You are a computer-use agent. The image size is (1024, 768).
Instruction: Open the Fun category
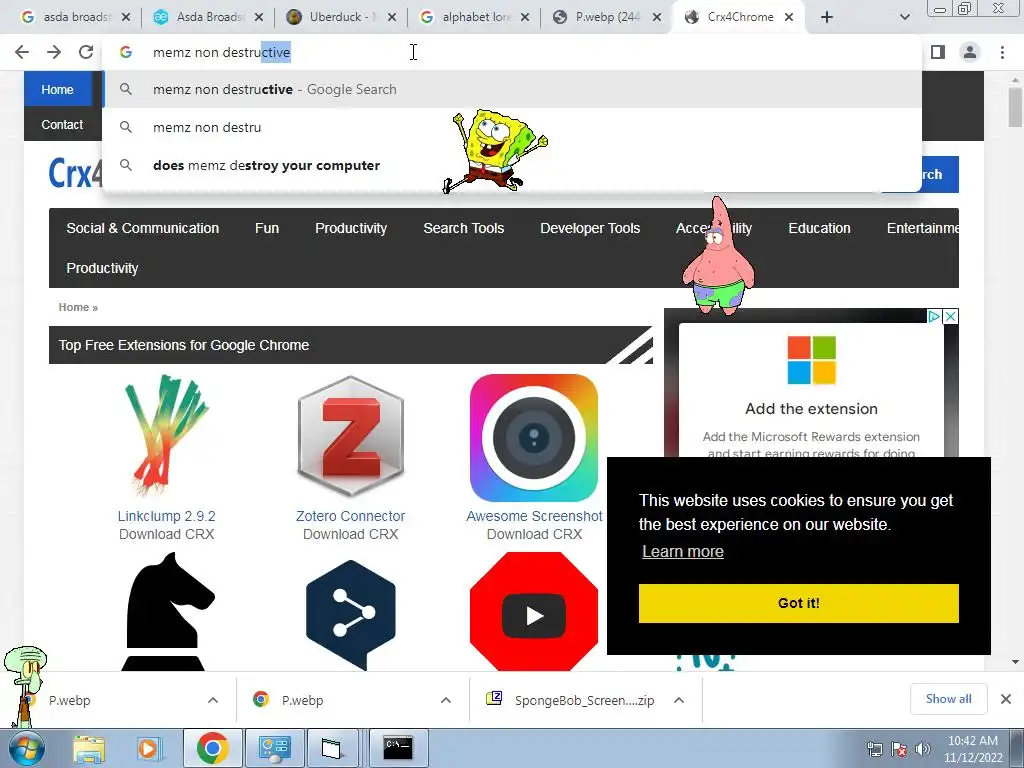266,228
